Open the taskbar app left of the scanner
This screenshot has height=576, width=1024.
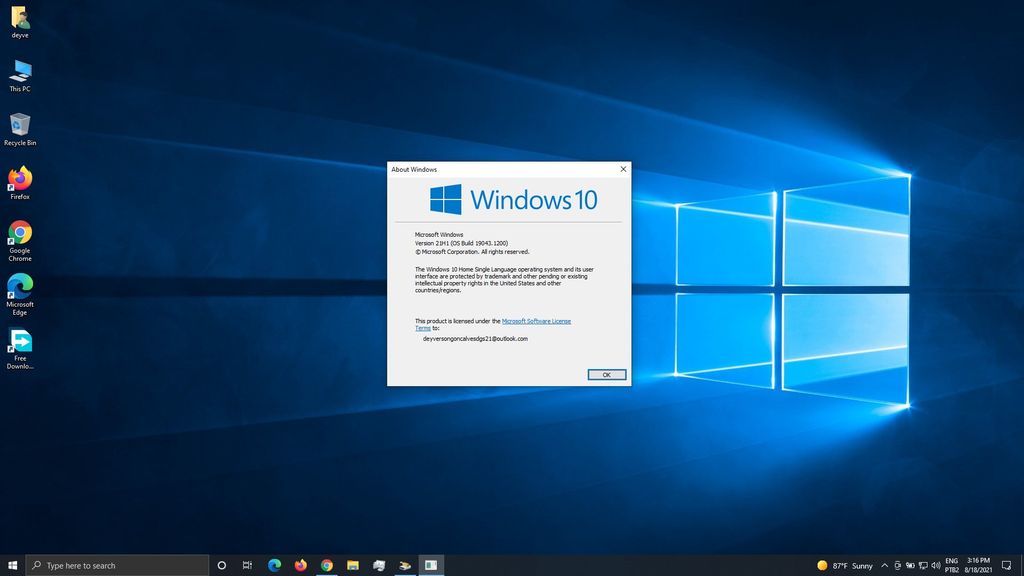click(x=379, y=565)
